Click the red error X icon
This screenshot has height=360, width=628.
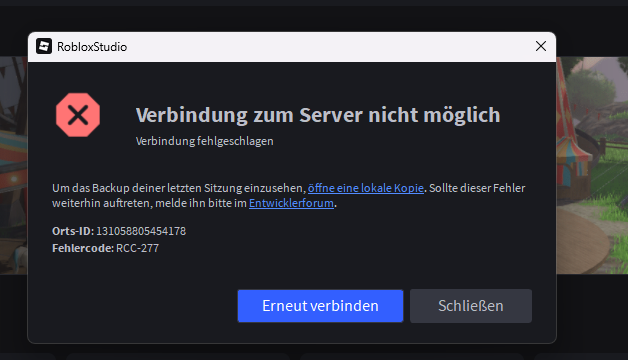coord(78,115)
